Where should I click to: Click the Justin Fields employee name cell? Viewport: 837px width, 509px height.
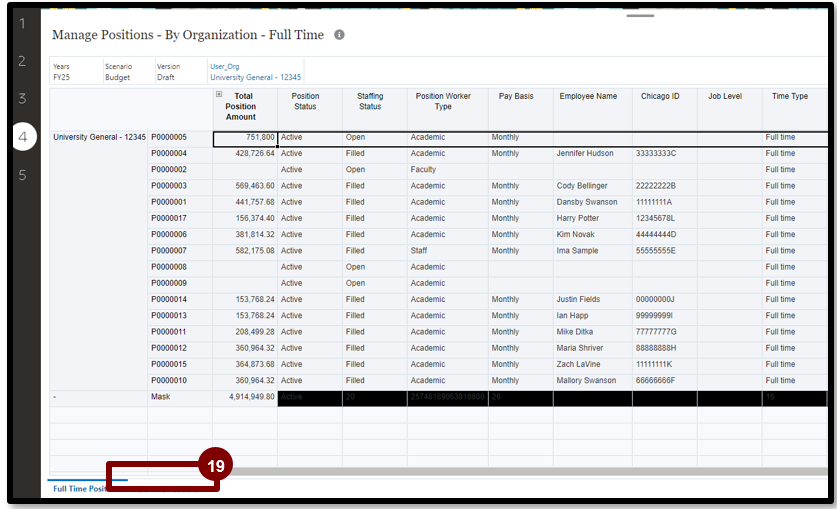(593, 299)
